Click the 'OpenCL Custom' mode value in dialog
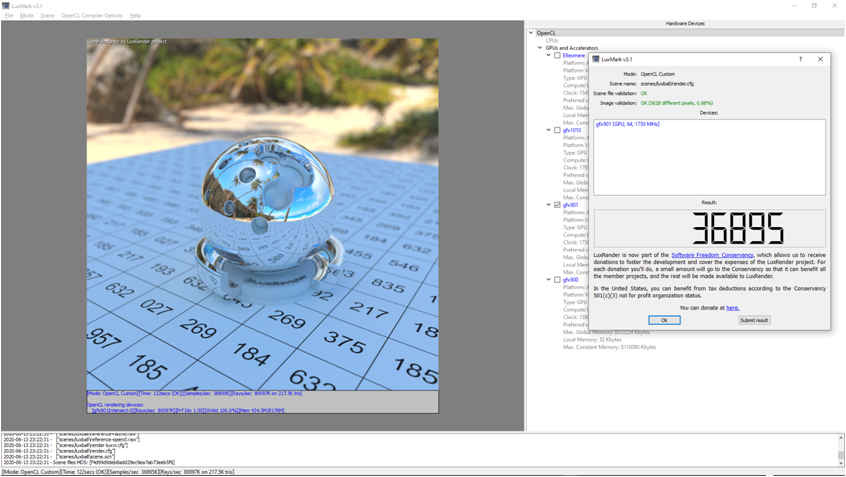This screenshot has width=846, height=477. (657, 74)
